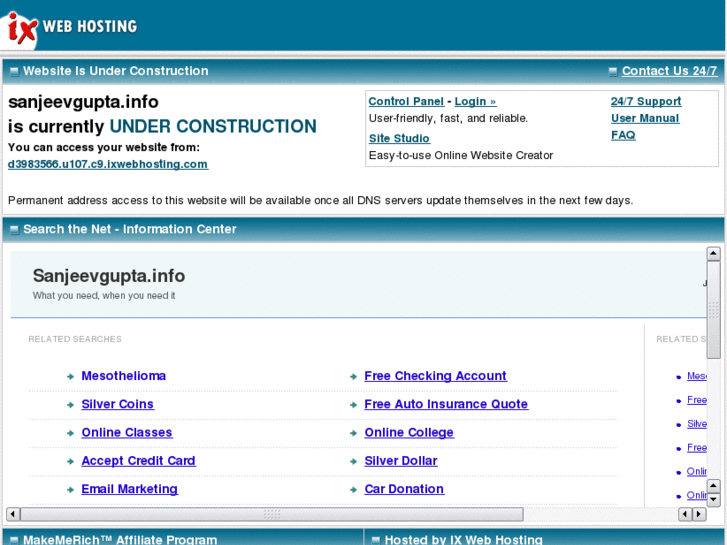The width and height of the screenshot is (727, 545).
Task: Click the 'User-friendly, fast, and reliable.' text
Action: 448,118
